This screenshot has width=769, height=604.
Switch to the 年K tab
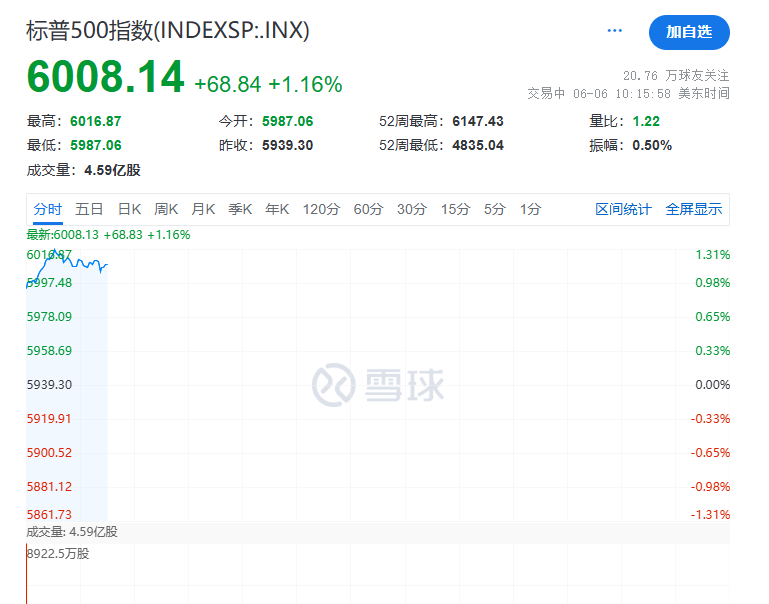point(277,209)
